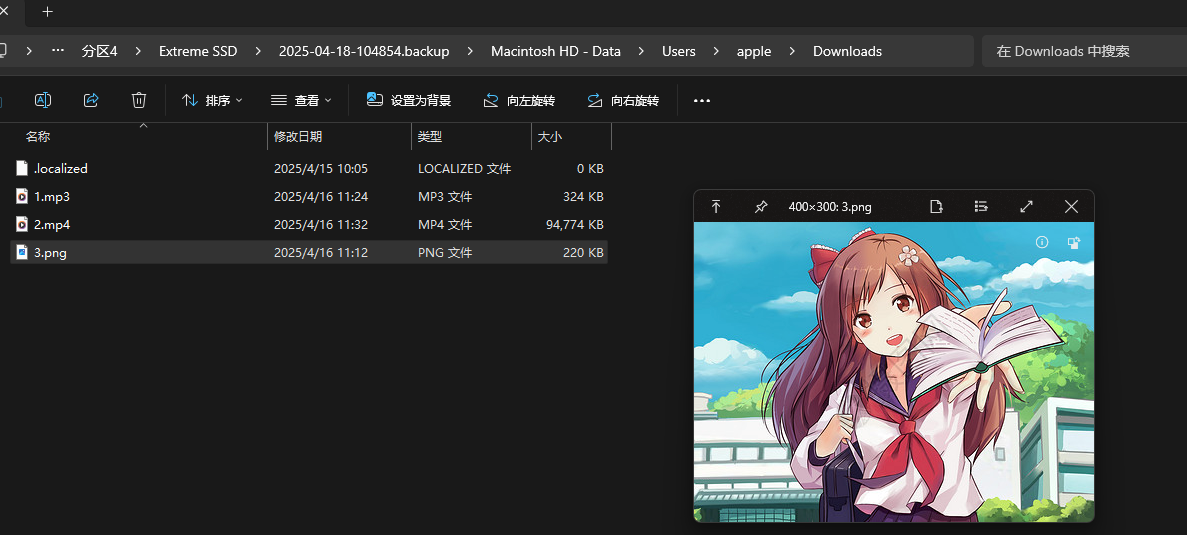The width and height of the screenshot is (1187, 535).
Task: Expand chevron after Users breadcrumb
Action: [716, 51]
